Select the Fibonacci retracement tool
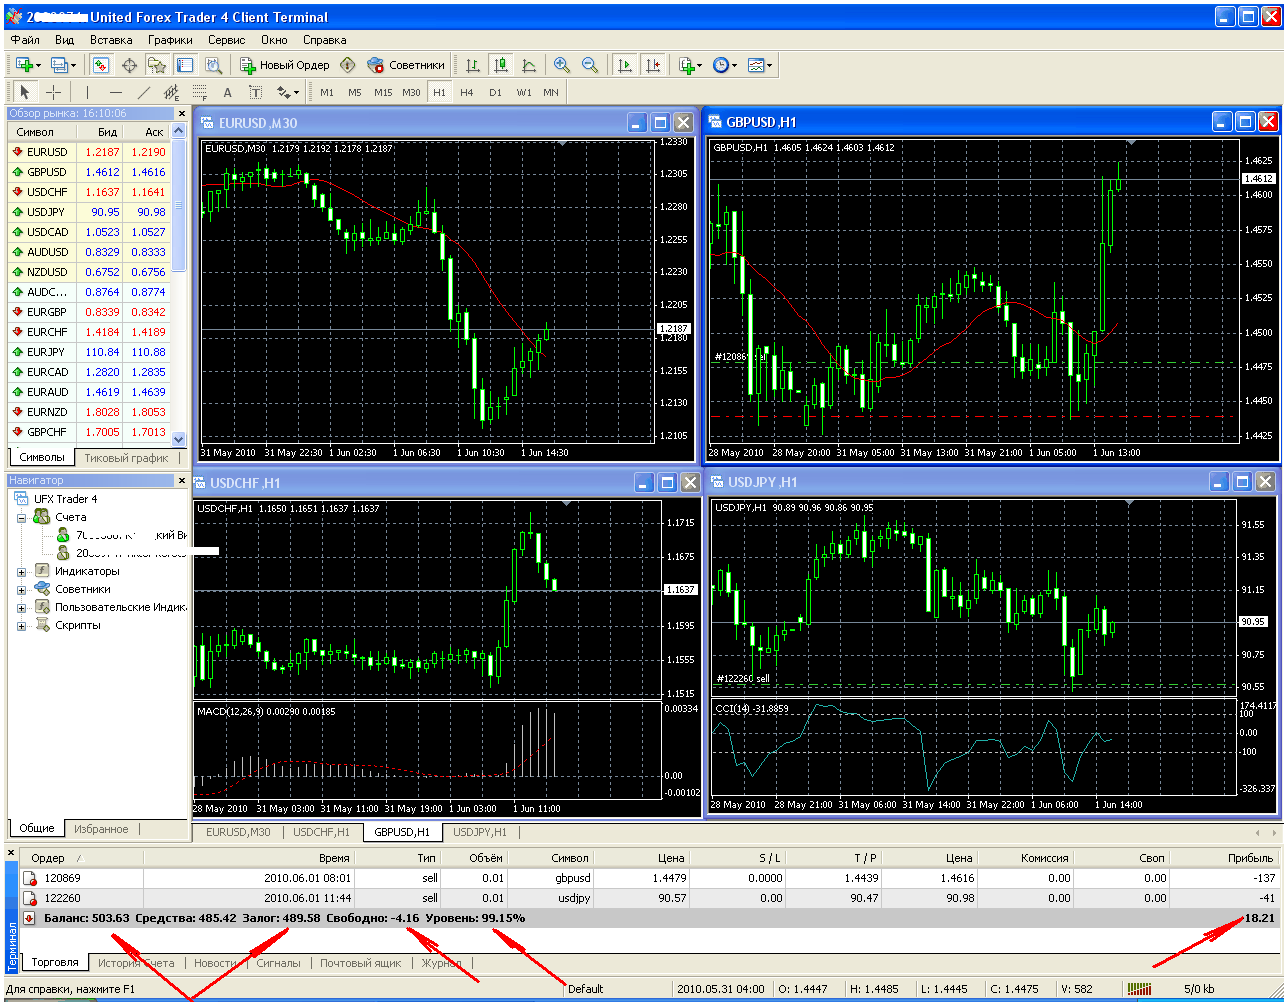The width and height of the screenshot is (1288, 1002). [x=199, y=92]
